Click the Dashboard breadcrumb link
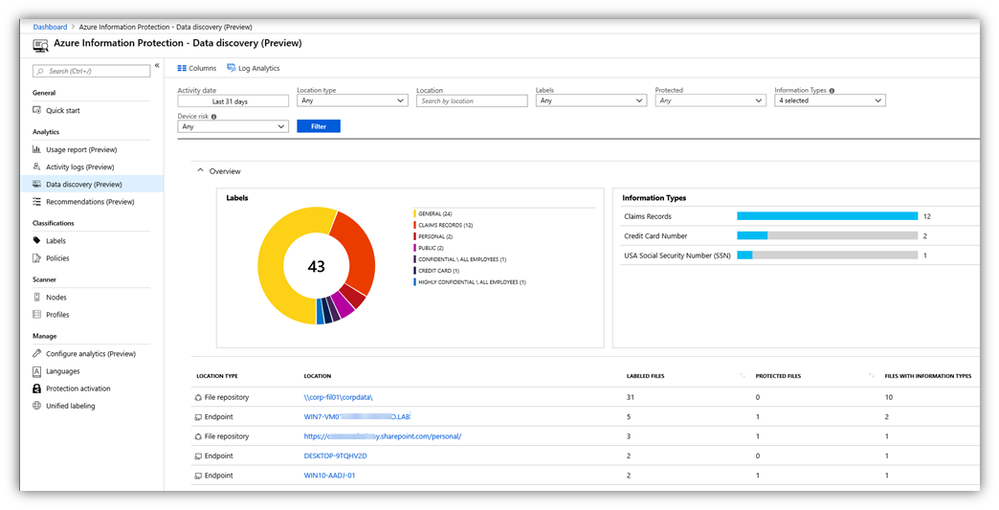The width and height of the screenshot is (999, 510). pos(50,27)
